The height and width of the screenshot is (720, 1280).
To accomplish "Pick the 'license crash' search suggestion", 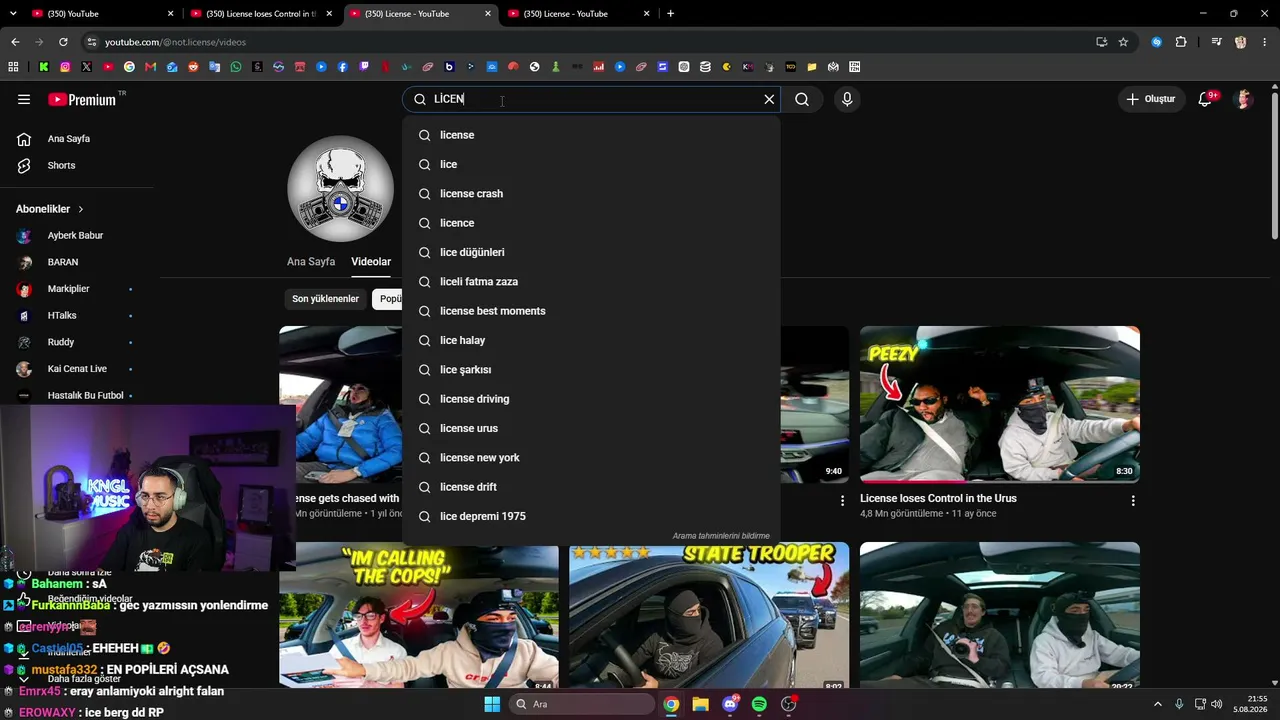I will (x=591, y=194).
